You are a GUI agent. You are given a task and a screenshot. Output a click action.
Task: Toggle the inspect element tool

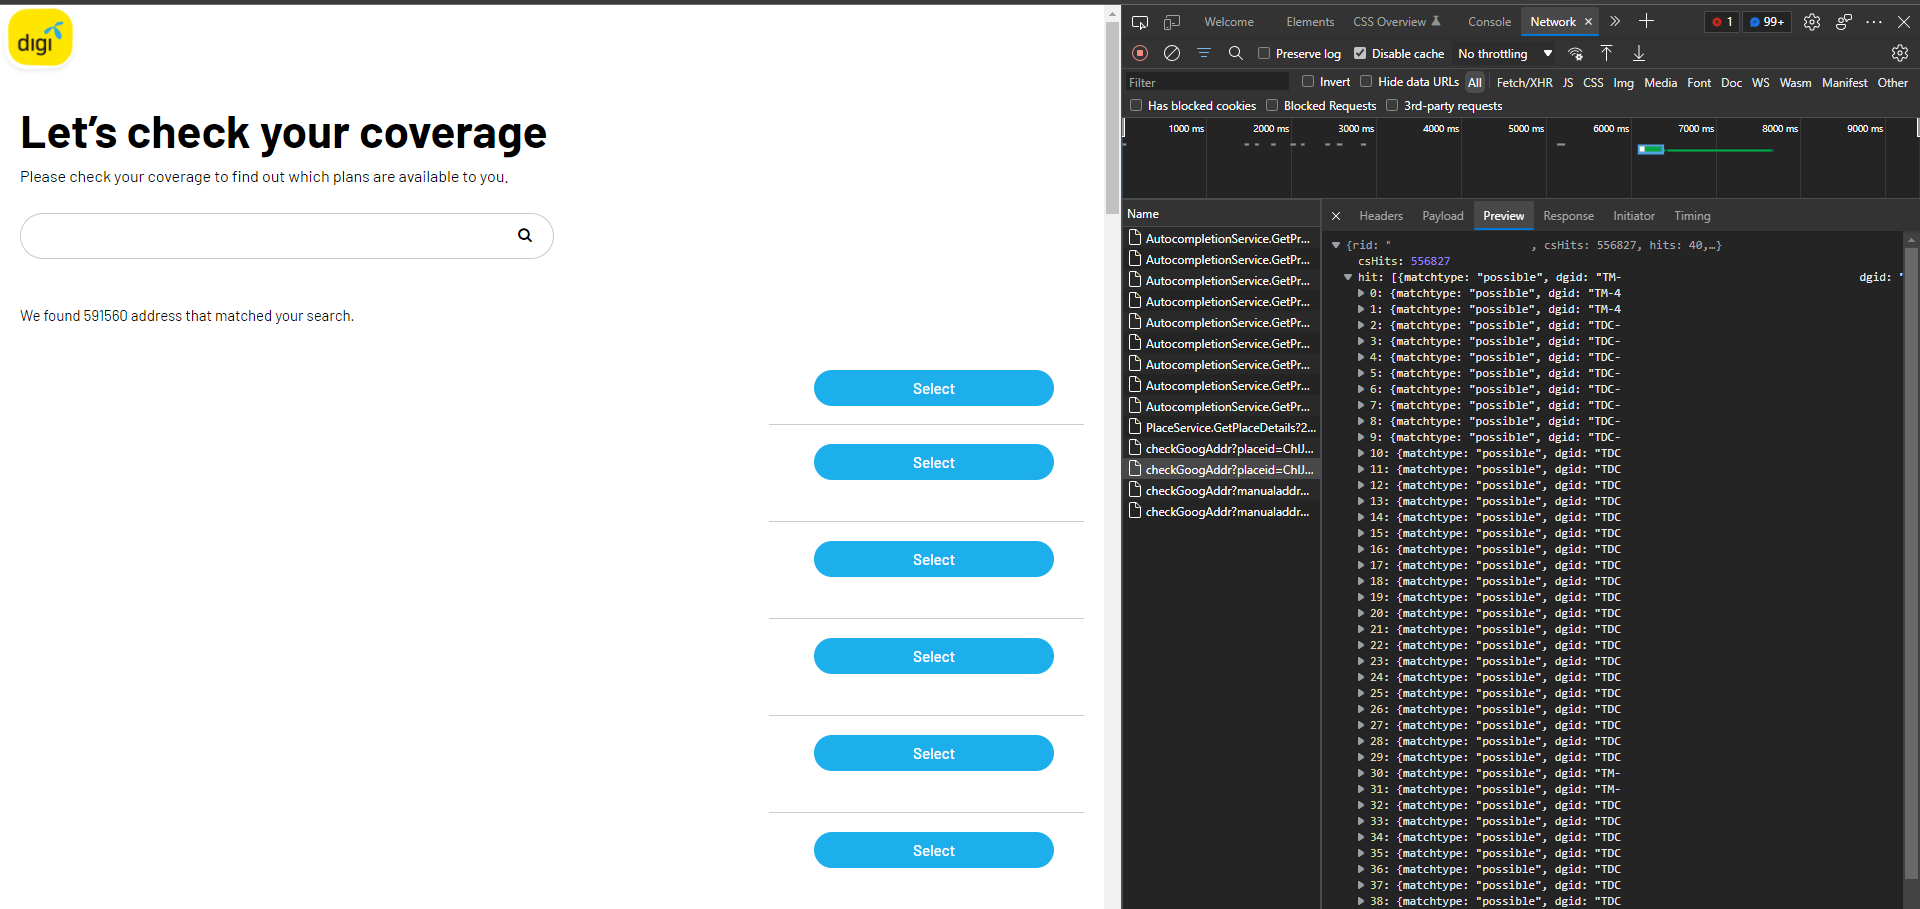(x=1140, y=22)
